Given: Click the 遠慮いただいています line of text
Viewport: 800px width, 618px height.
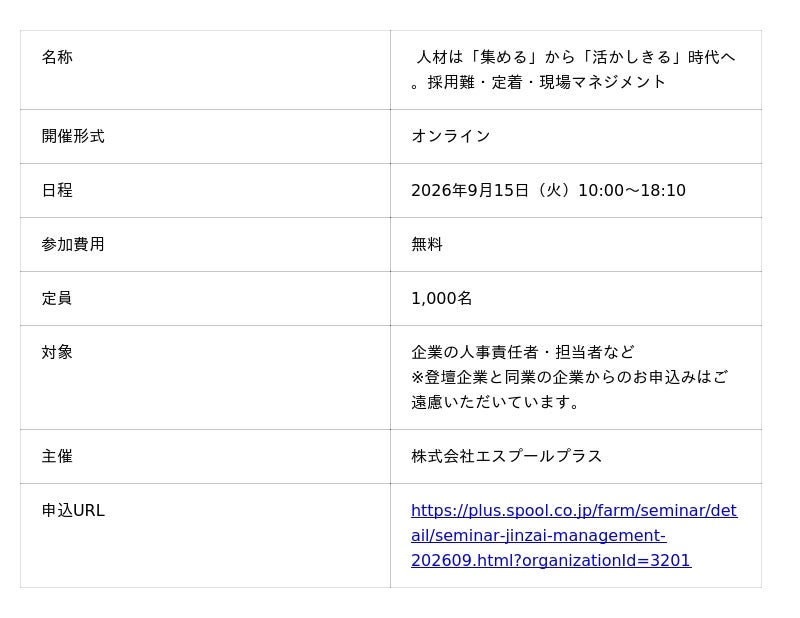Looking at the screenshot, I should [x=495, y=402].
